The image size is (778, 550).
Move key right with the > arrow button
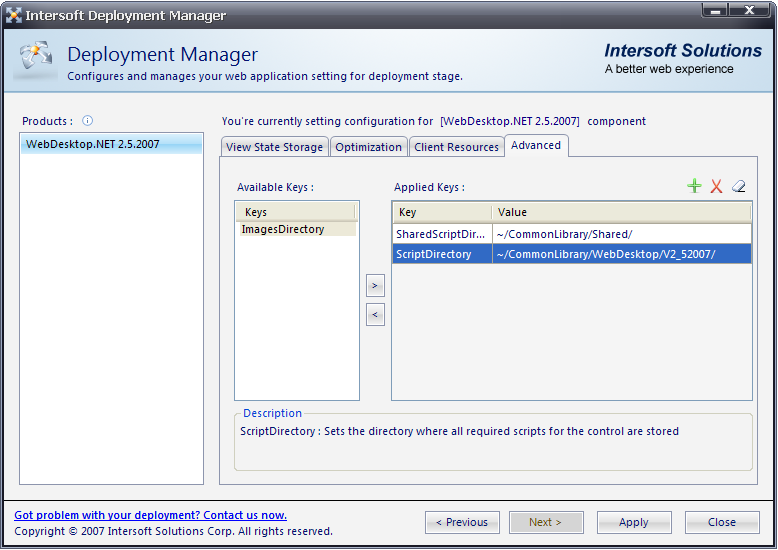pyautogui.click(x=375, y=286)
